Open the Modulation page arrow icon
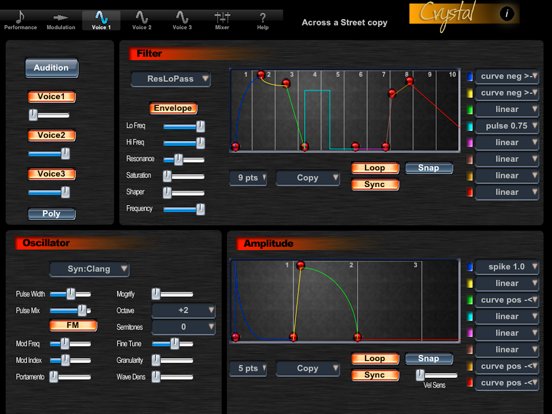Image resolution: width=552 pixels, height=414 pixels. click(61, 17)
